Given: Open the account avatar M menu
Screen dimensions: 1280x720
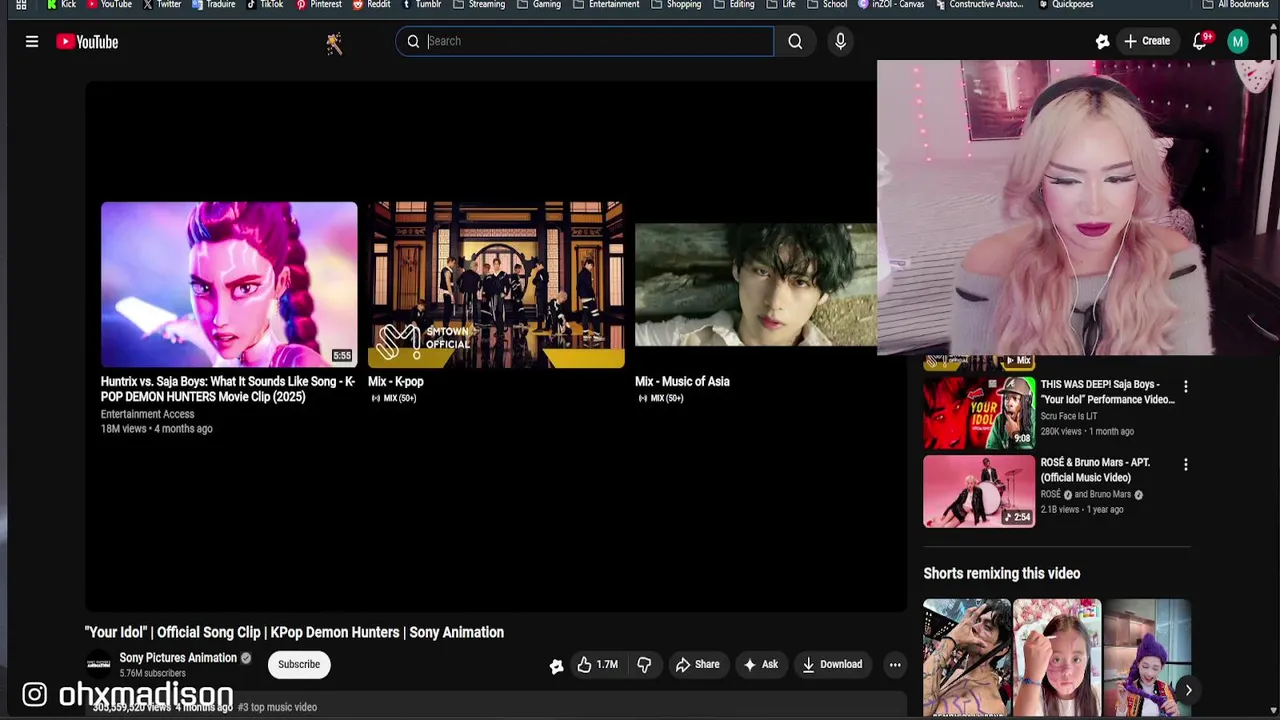Looking at the screenshot, I should 1238,42.
